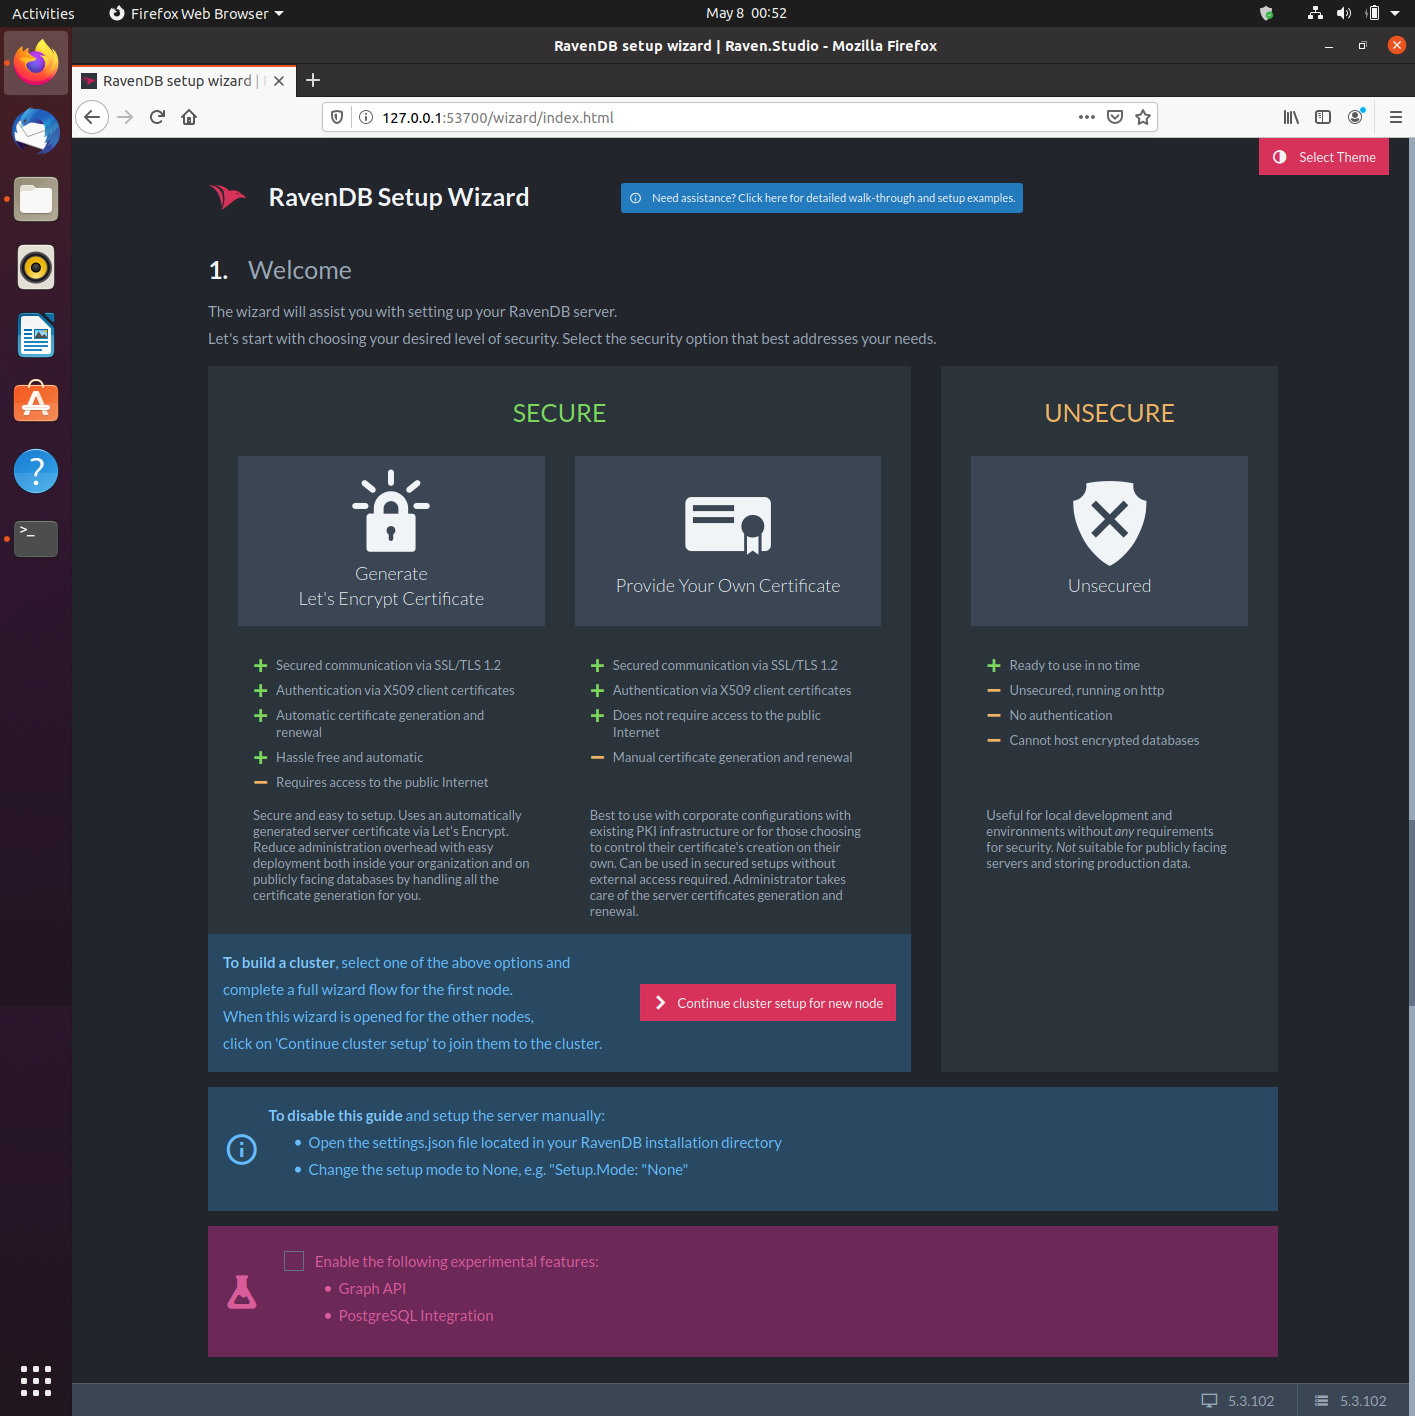Viewport: 1415px width, 1416px height.
Task: Open Firefox account icon
Action: [x=1355, y=117]
